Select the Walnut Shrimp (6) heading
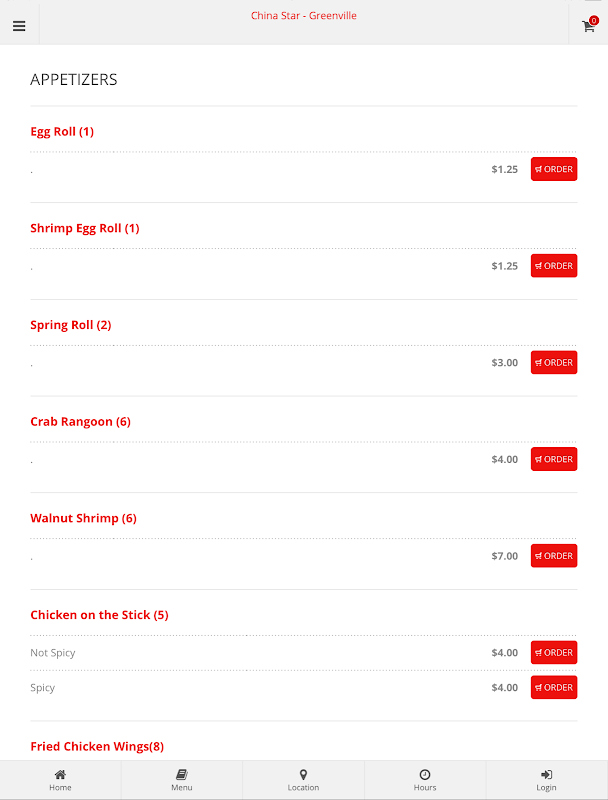 tap(84, 518)
